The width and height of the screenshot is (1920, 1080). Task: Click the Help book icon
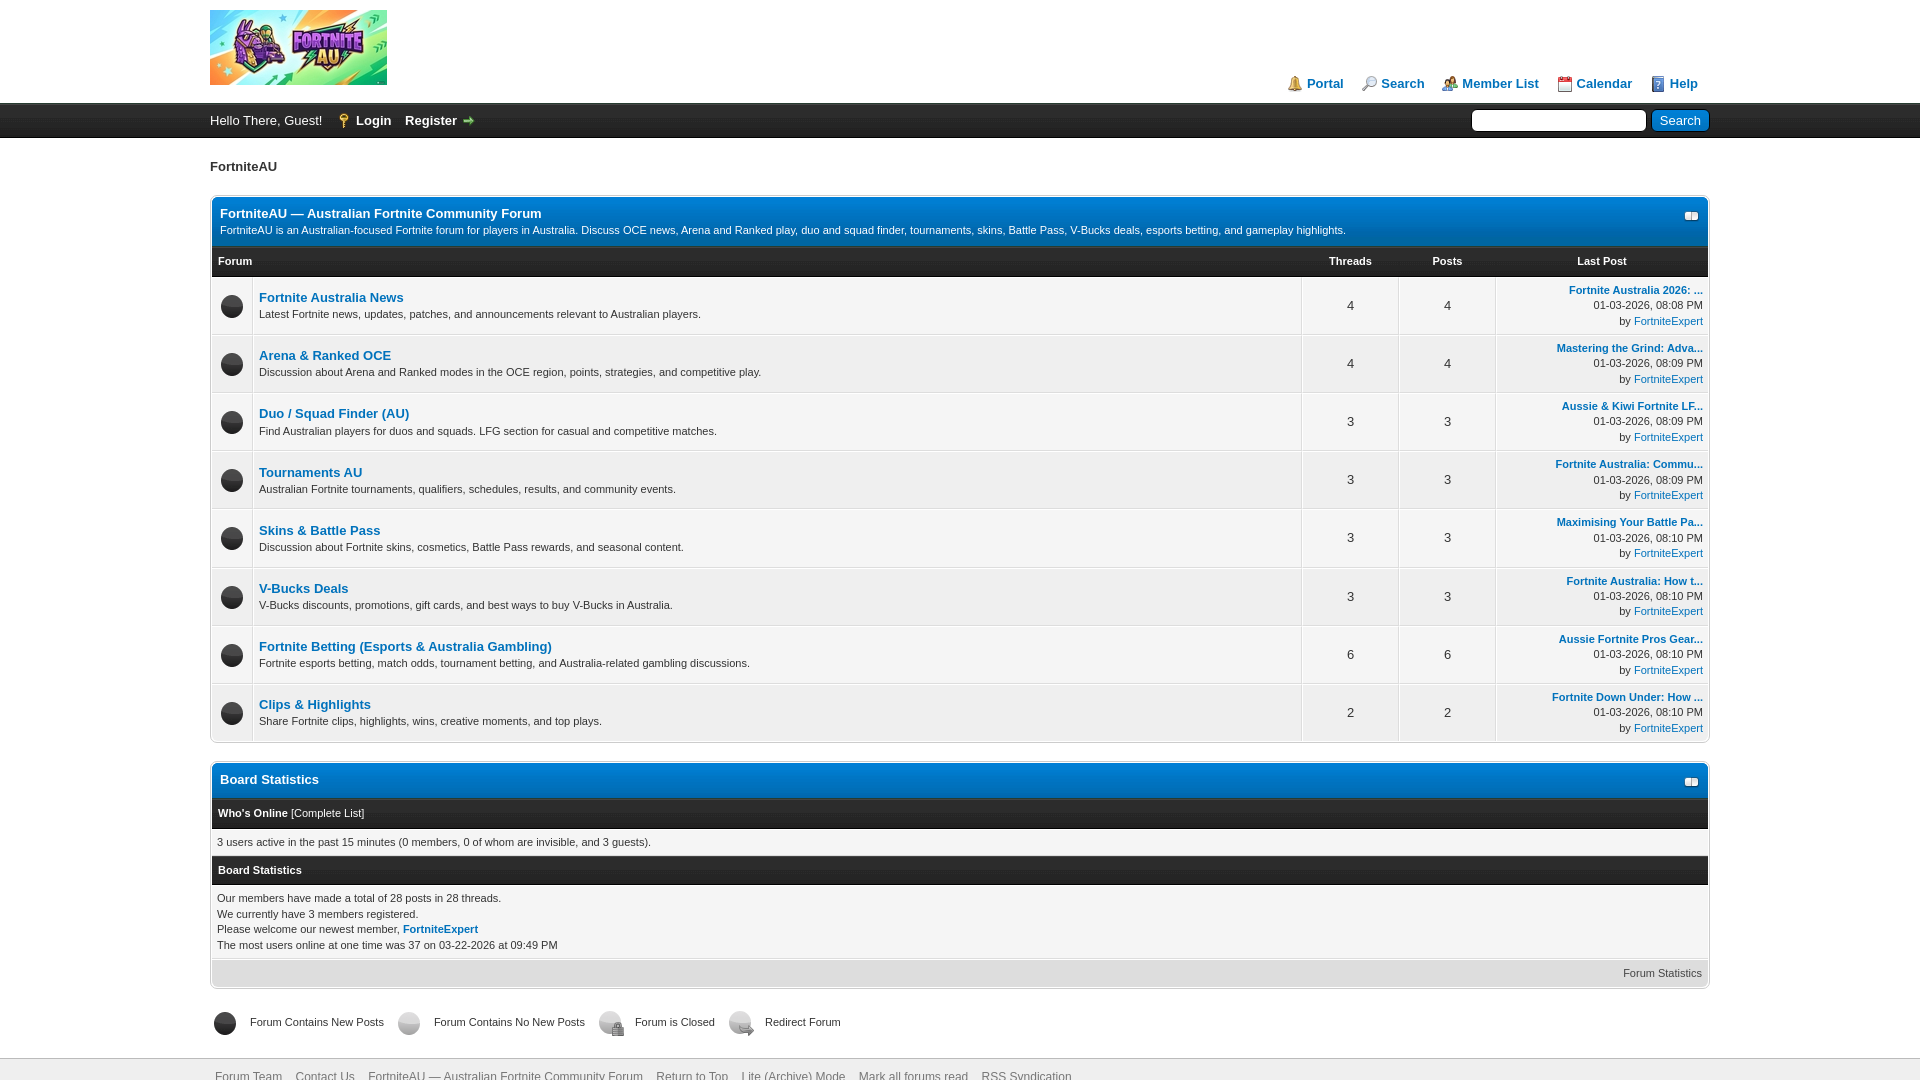pyautogui.click(x=1658, y=84)
